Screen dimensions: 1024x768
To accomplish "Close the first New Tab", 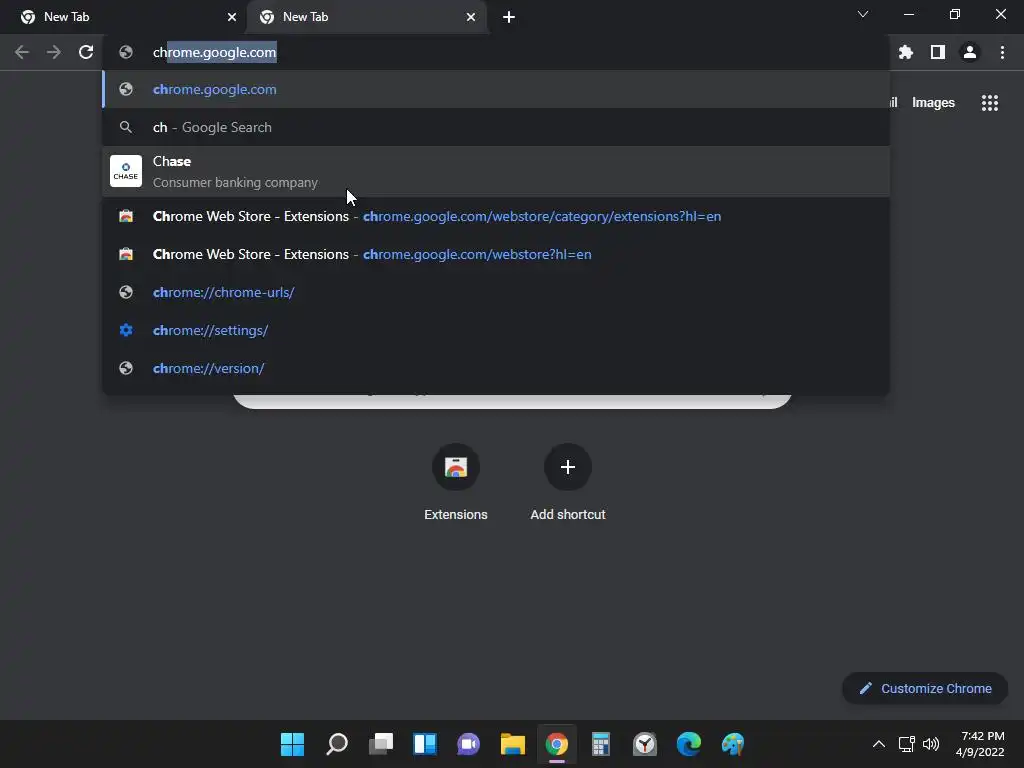I will pyautogui.click(x=232, y=17).
